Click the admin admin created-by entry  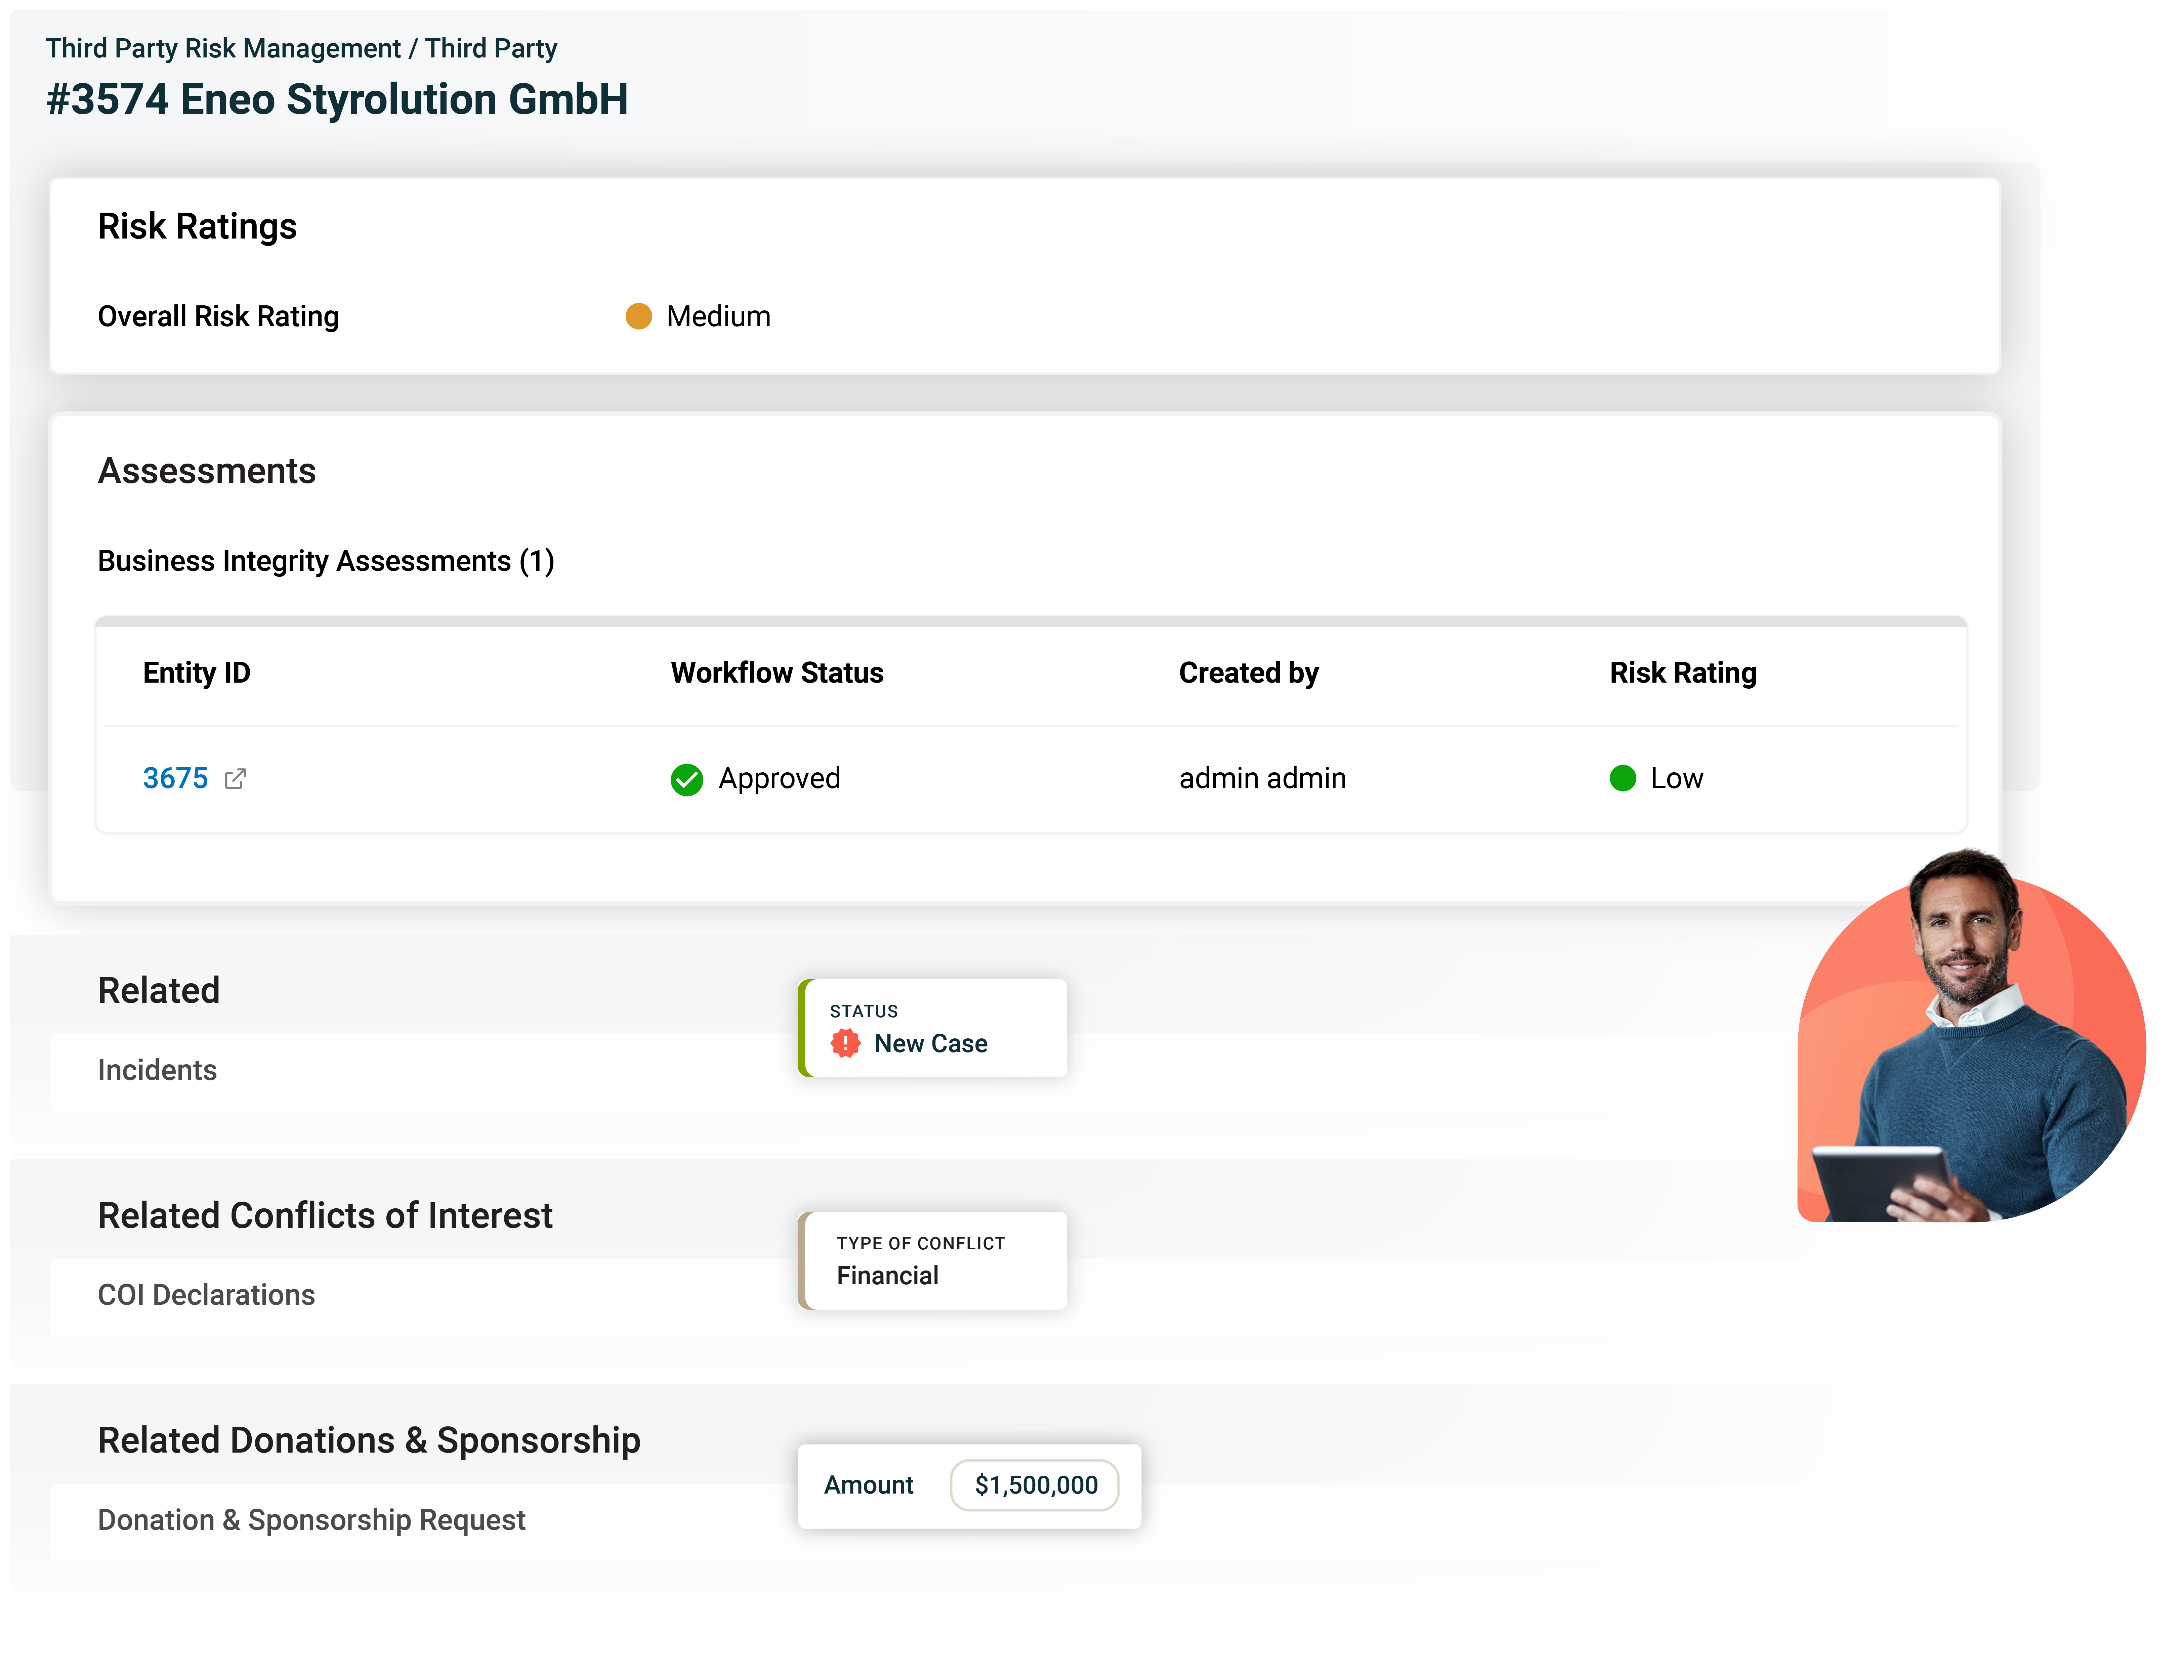[1262, 778]
